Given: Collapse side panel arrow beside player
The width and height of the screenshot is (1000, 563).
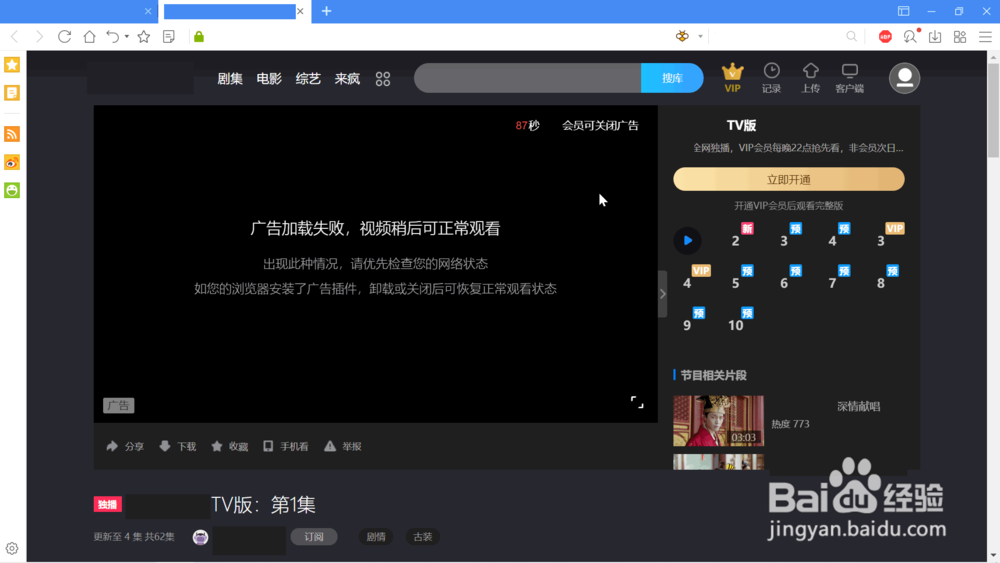Looking at the screenshot, I should [x=663, y=294].
